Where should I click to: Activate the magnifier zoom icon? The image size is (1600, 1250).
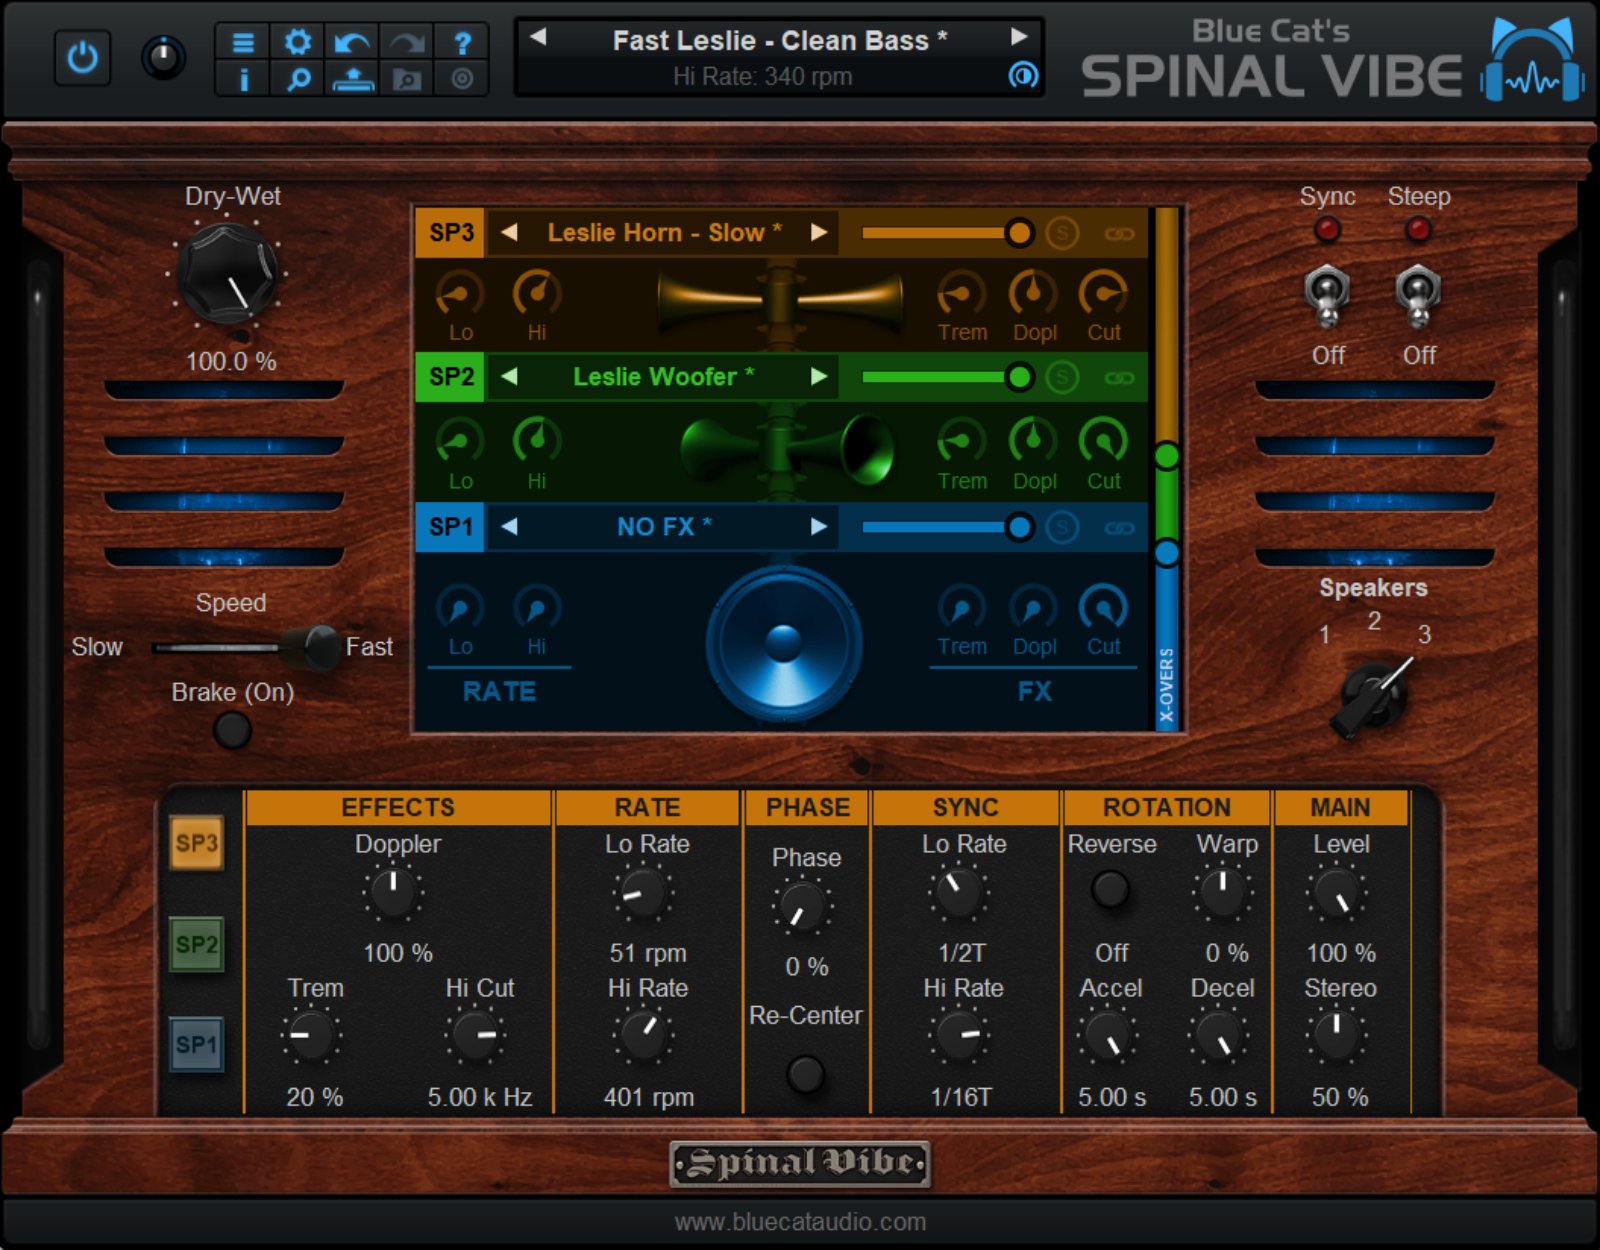(x=298, y=80)
